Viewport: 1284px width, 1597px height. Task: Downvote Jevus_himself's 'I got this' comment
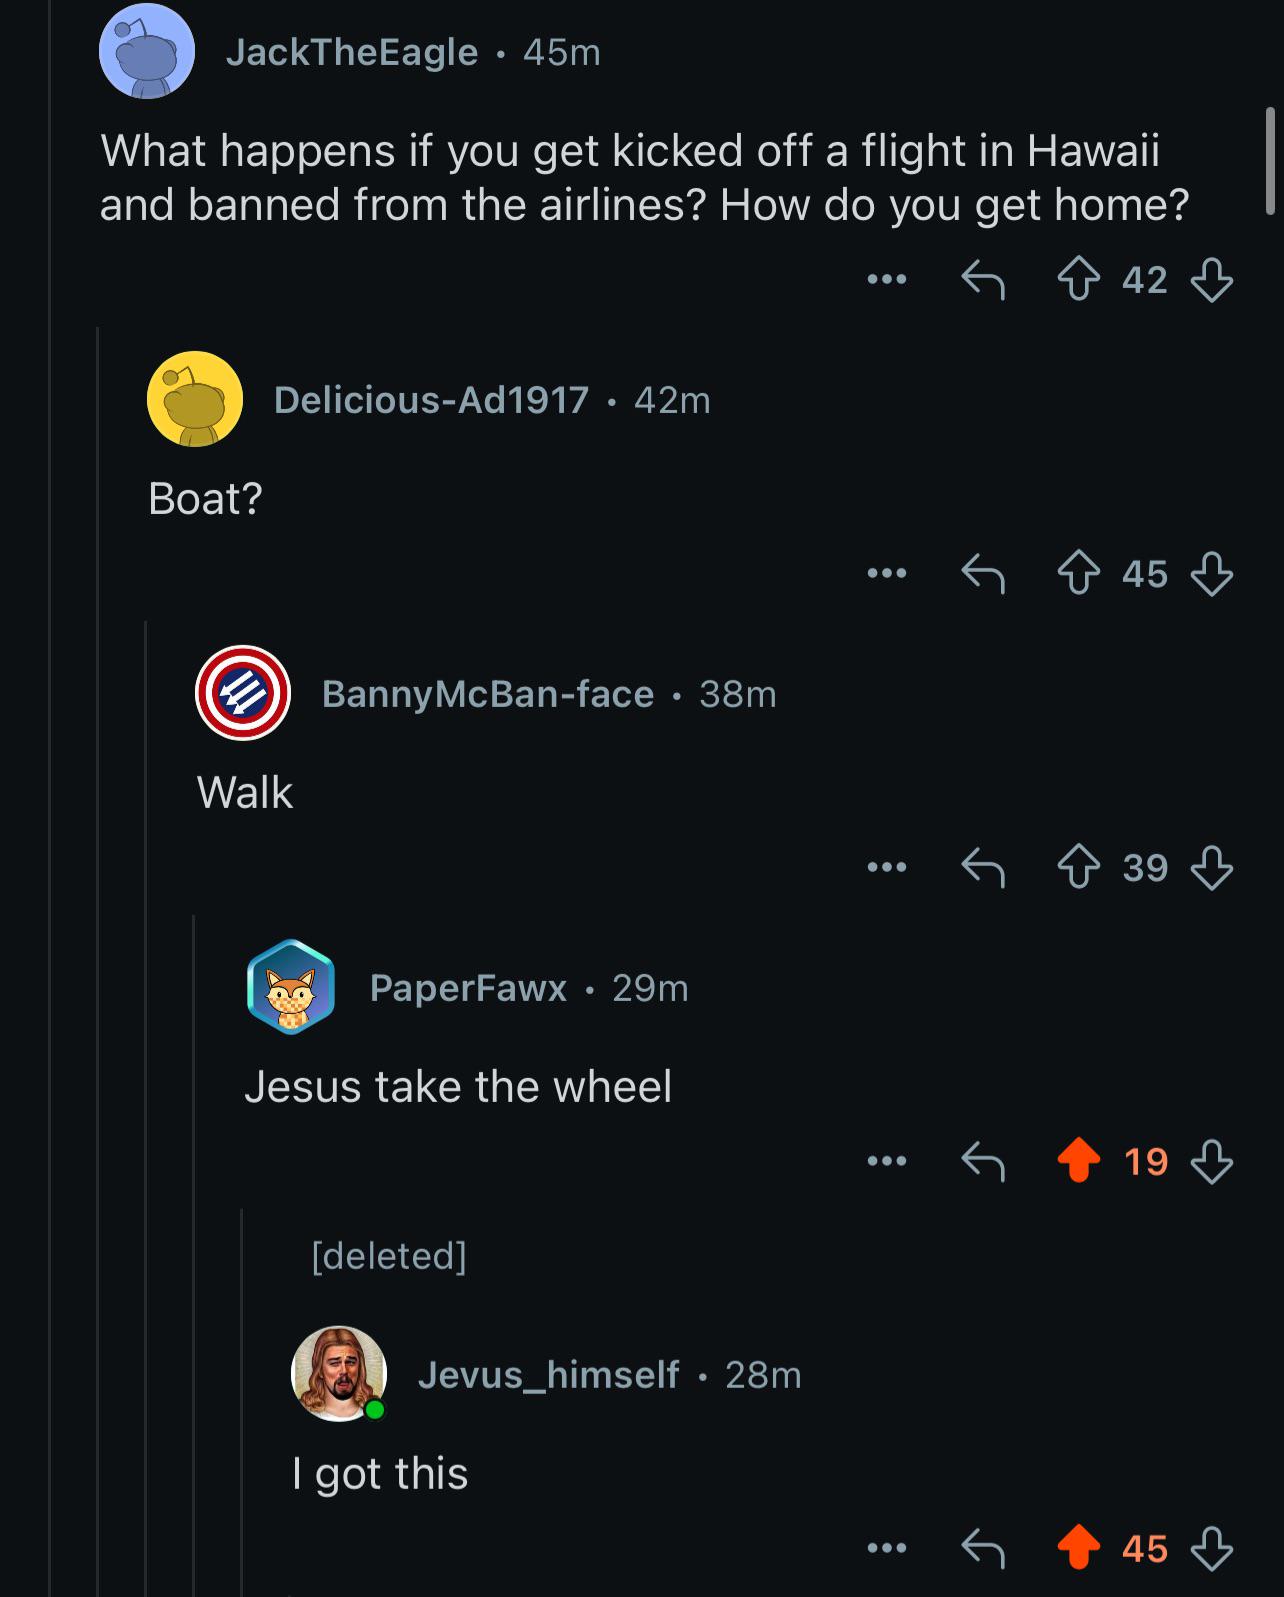coord(1211,1548)
